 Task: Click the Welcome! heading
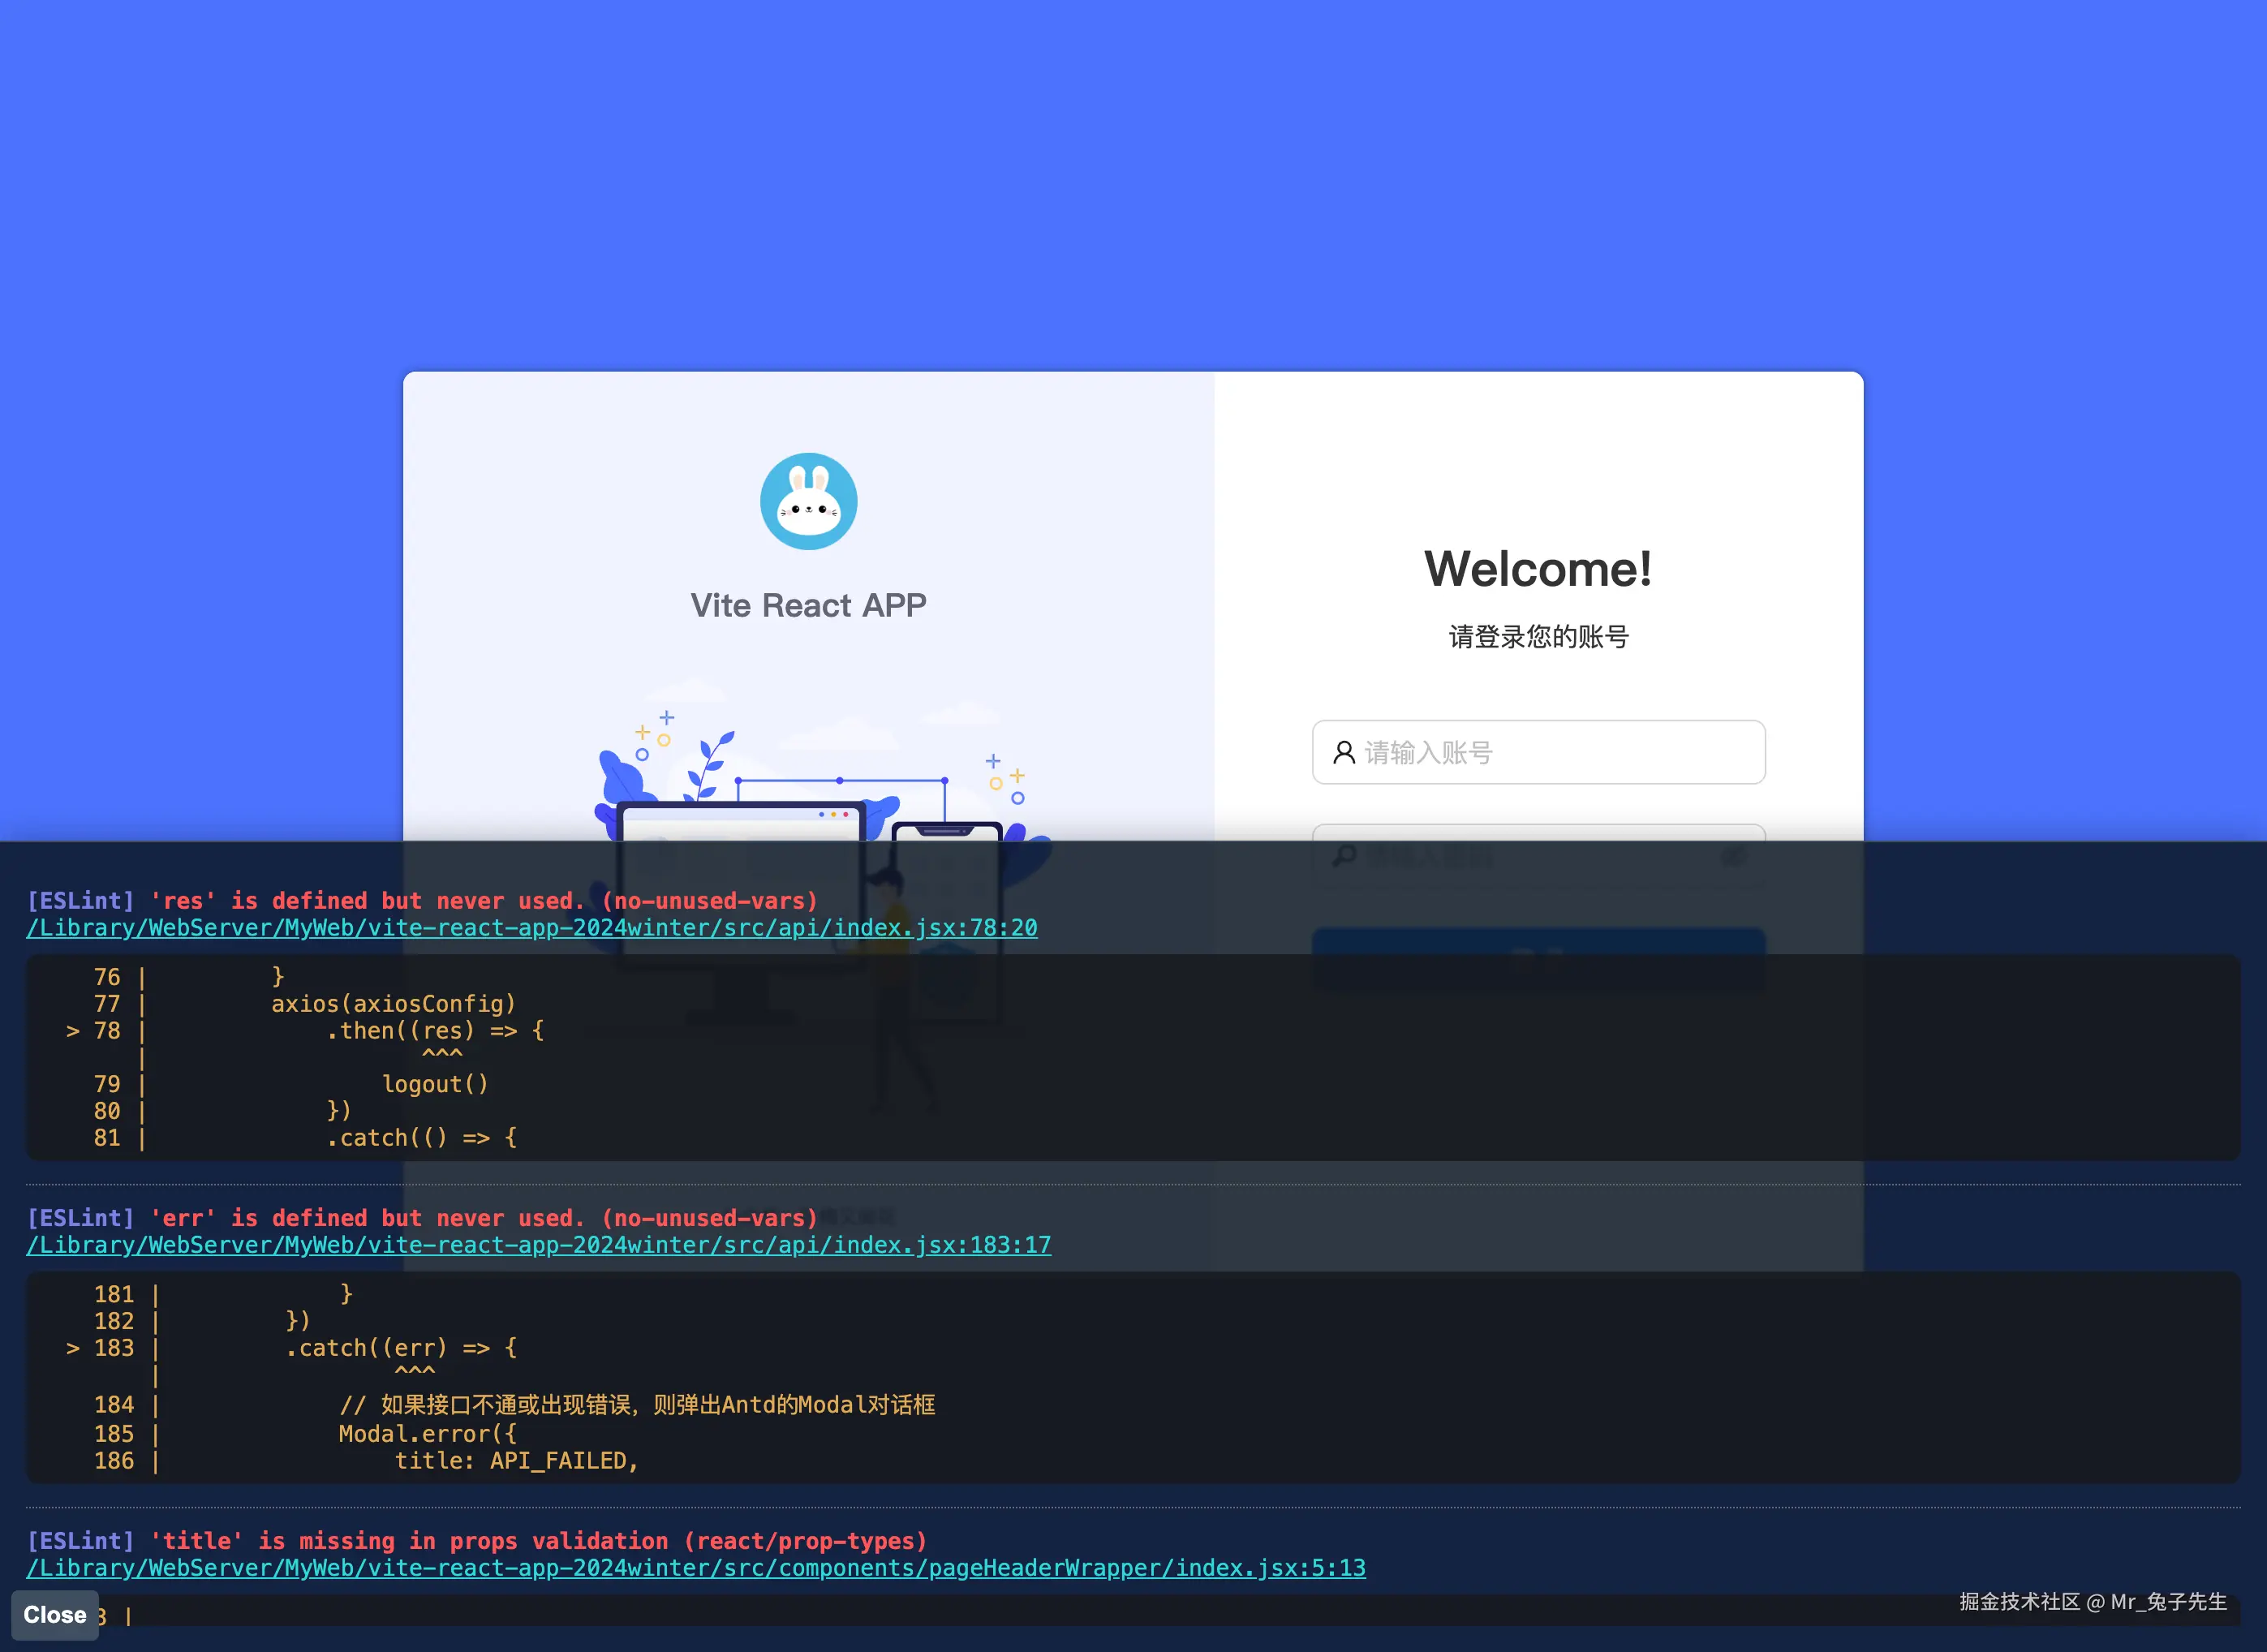1538,569
